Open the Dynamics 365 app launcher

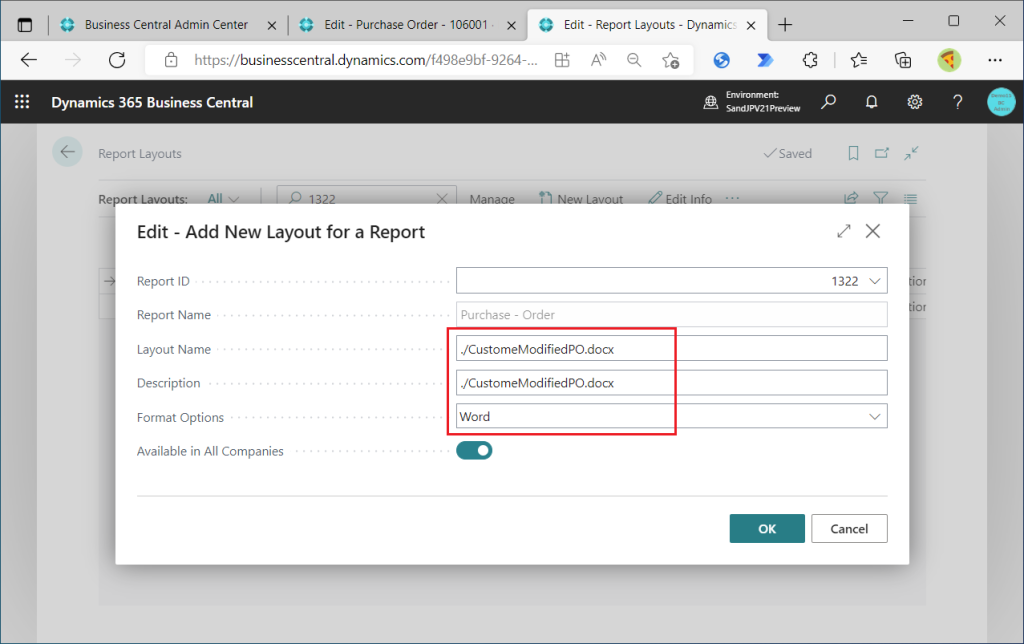pyautogui.click(x=22, y=102)
